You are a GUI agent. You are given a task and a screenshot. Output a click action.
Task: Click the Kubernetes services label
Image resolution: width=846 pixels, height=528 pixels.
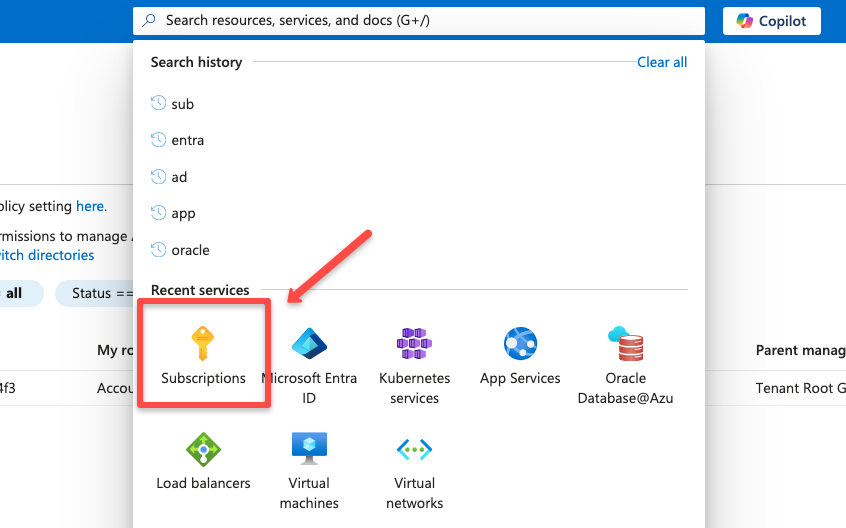pos(414,388)
